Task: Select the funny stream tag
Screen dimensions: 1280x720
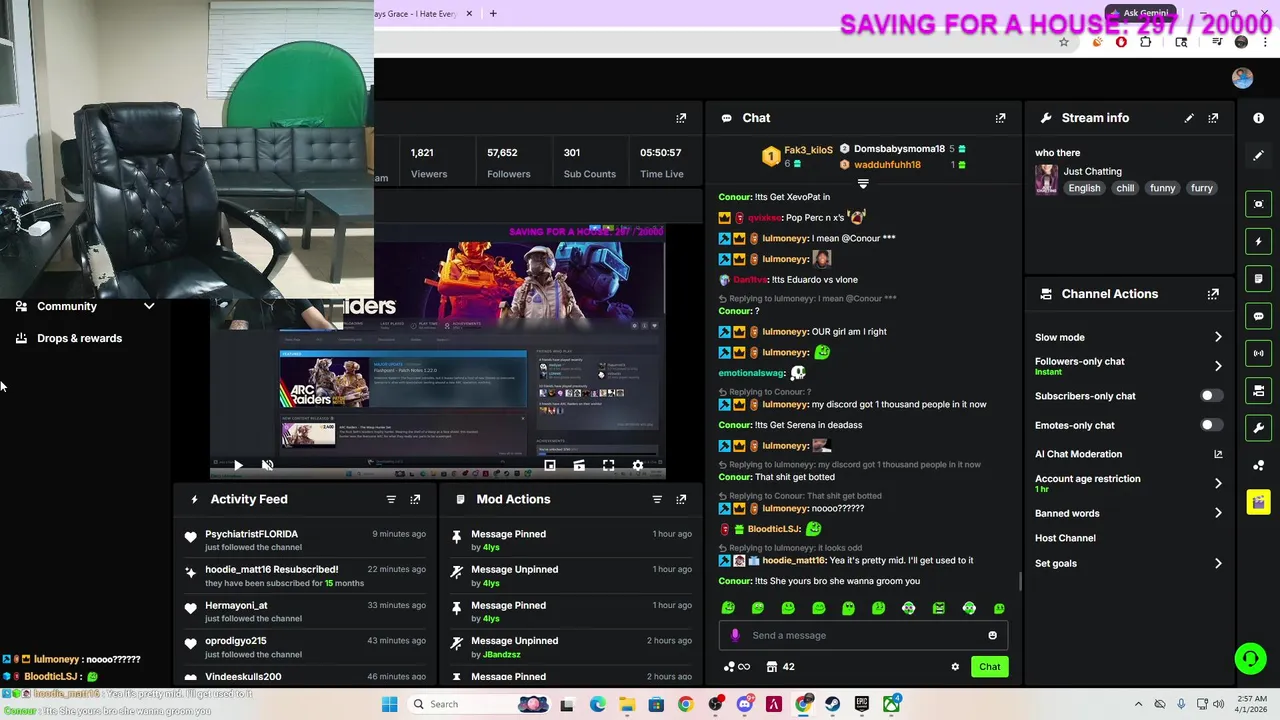Action: (1163, 188)
